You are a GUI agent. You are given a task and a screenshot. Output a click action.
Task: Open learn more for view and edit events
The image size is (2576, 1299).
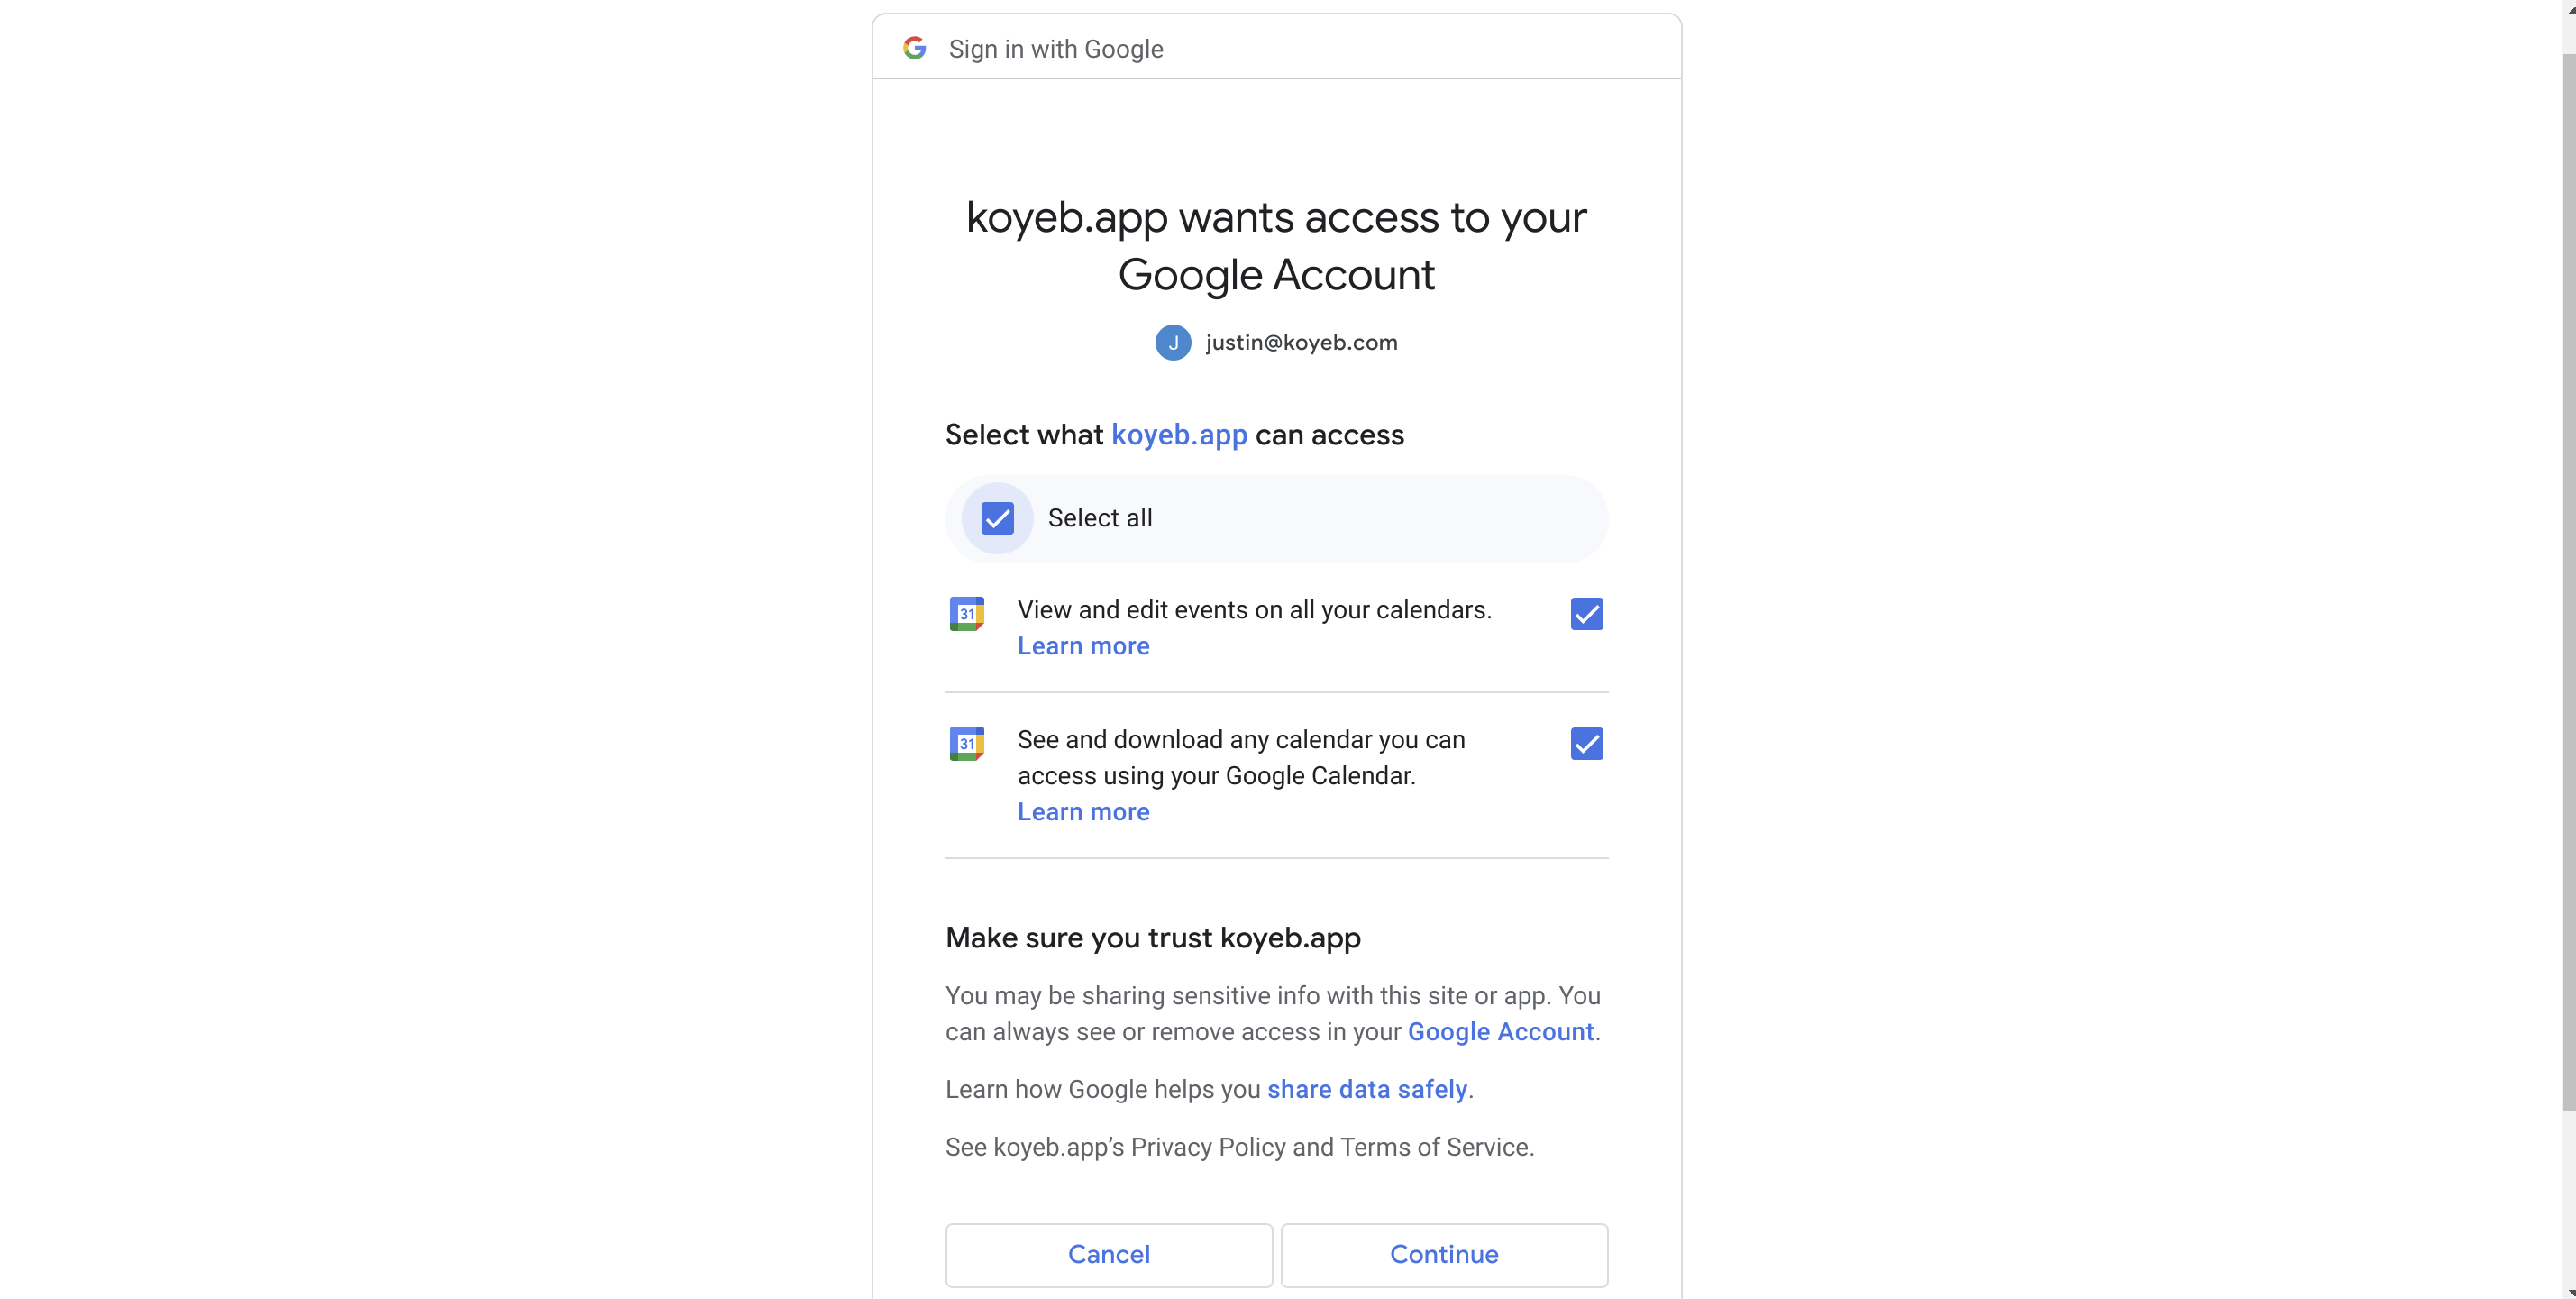tap(1085, 645)
